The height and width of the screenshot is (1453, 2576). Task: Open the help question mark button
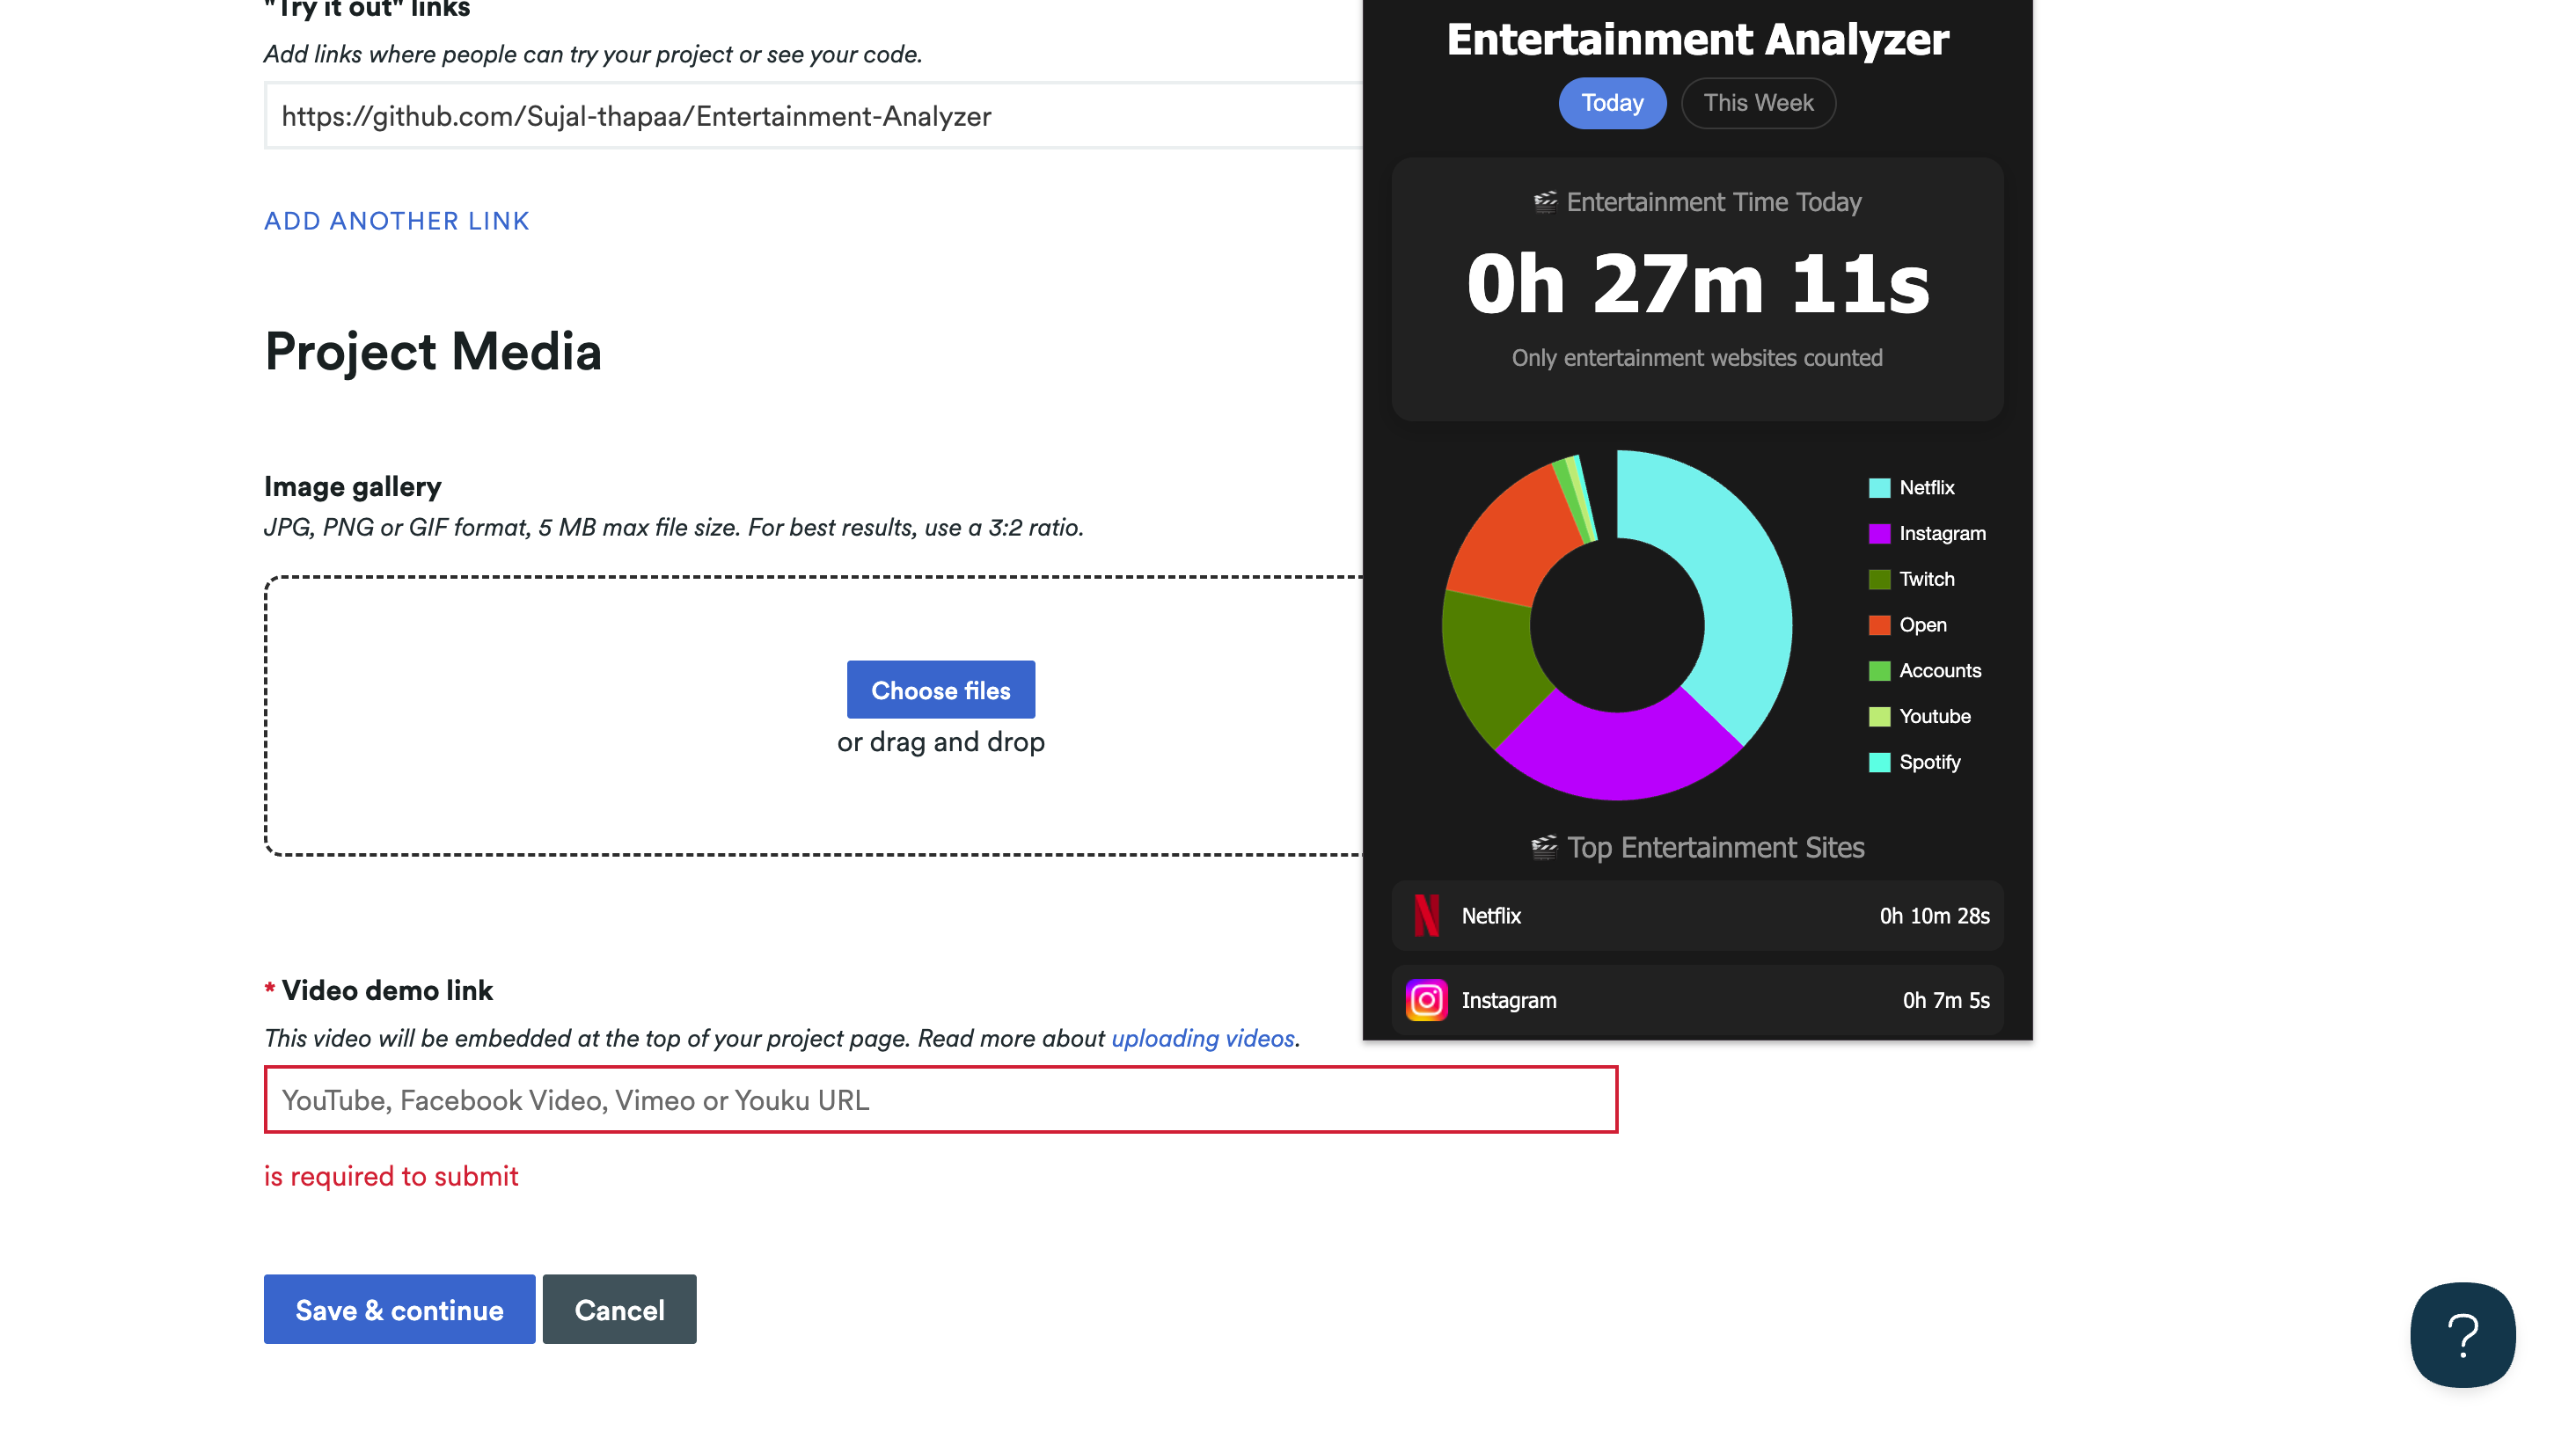2462,1334
